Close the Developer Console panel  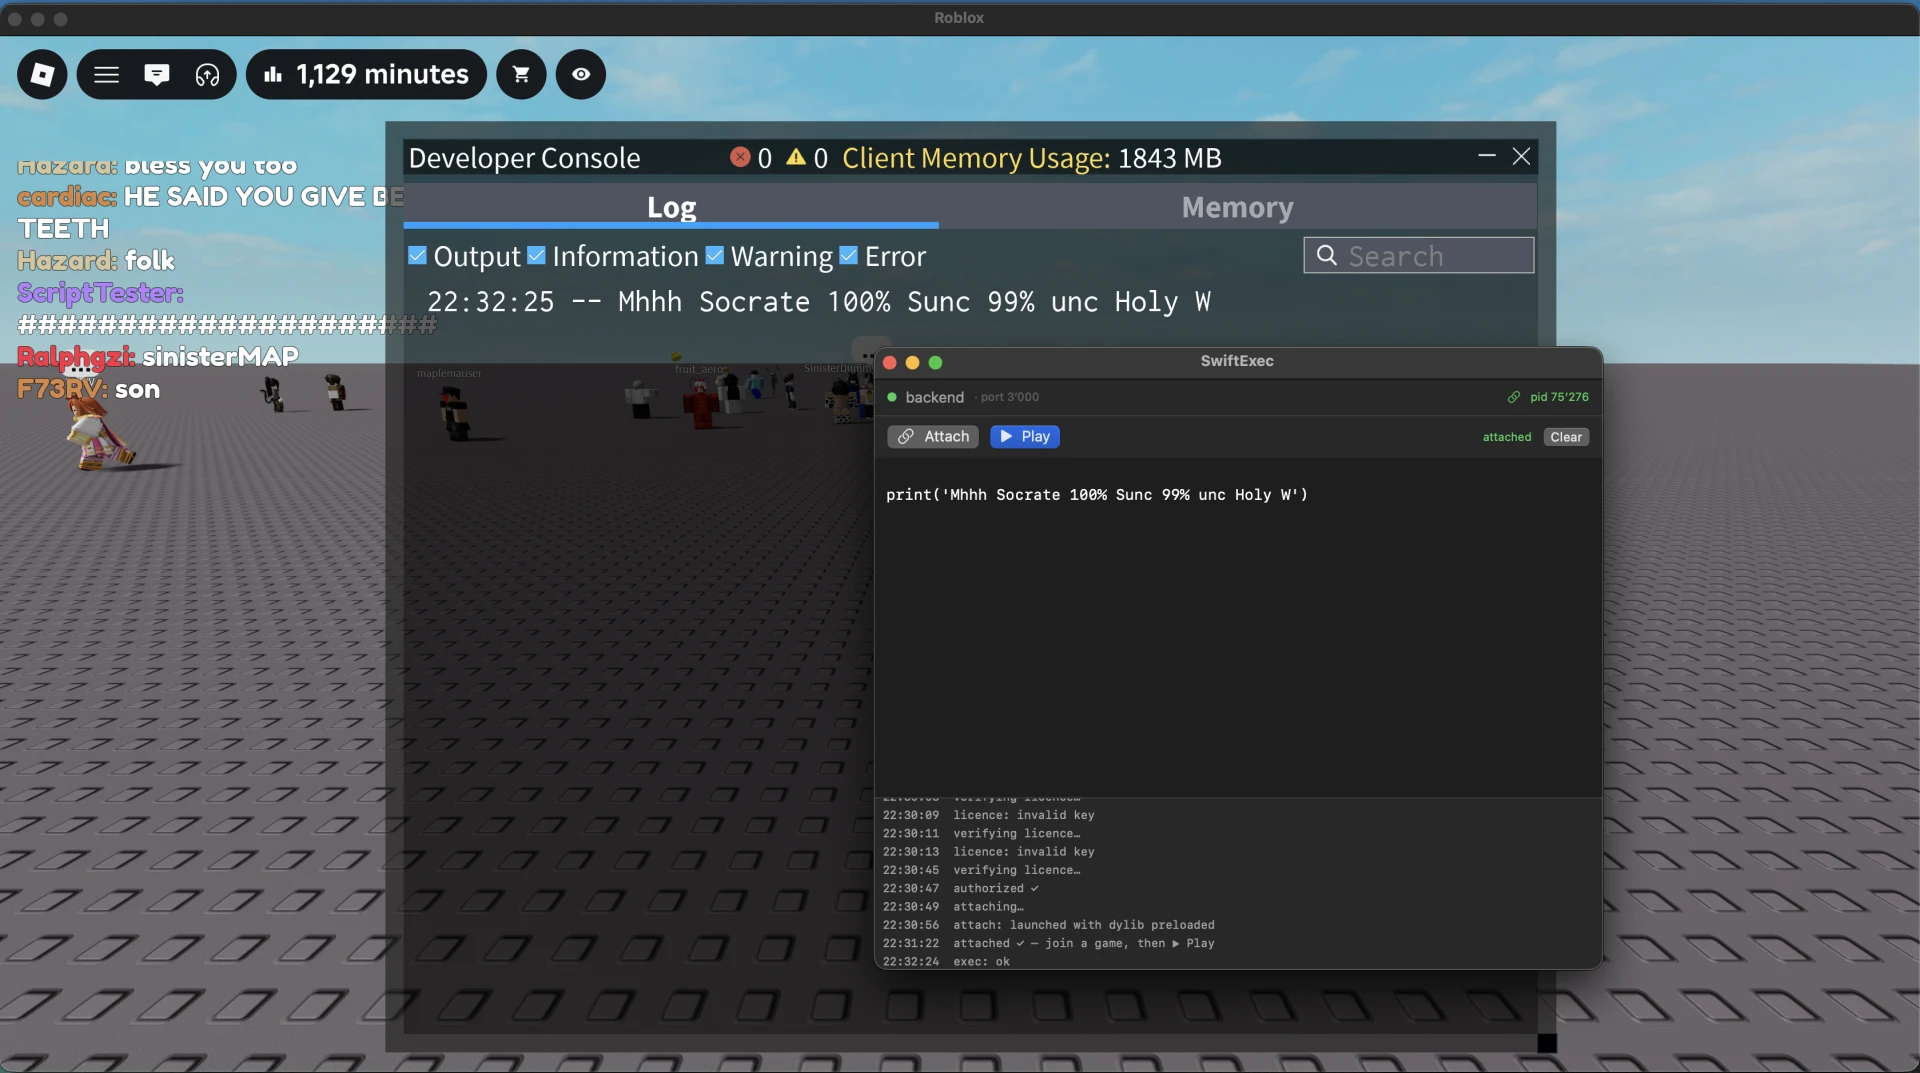[1521, 156]
